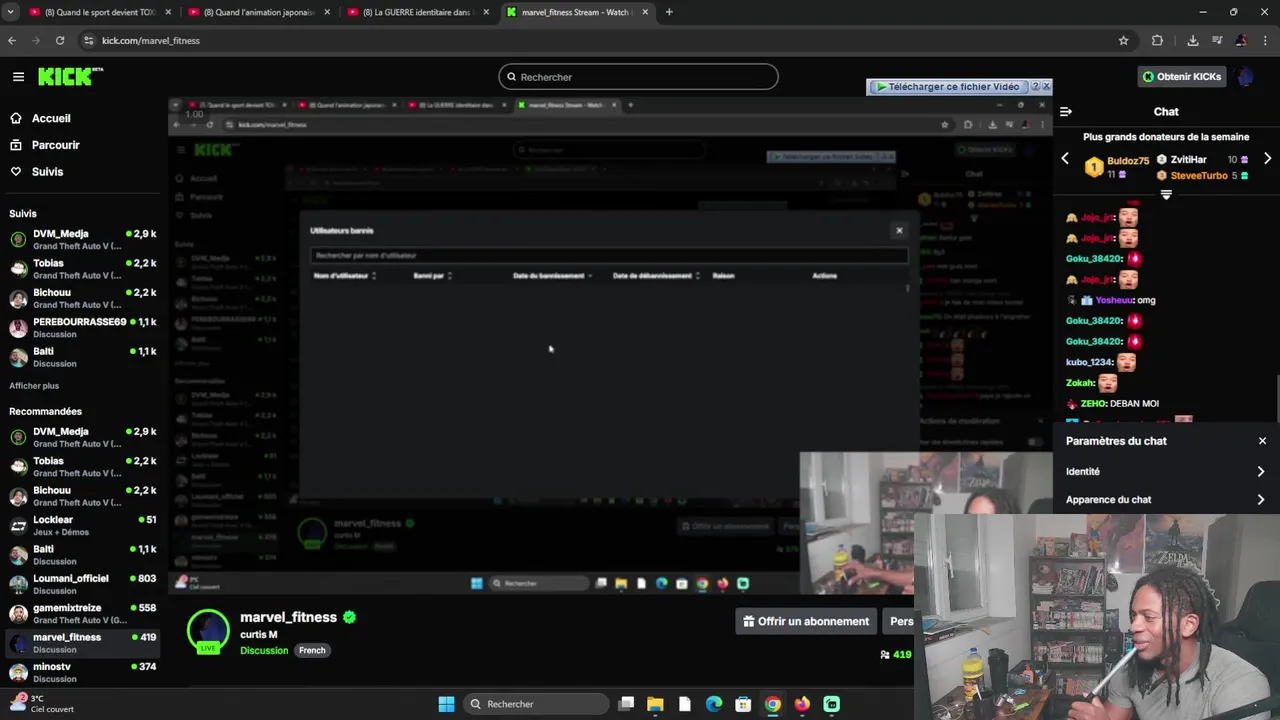Click donor SteveeTurbo

click(1198, 175)
